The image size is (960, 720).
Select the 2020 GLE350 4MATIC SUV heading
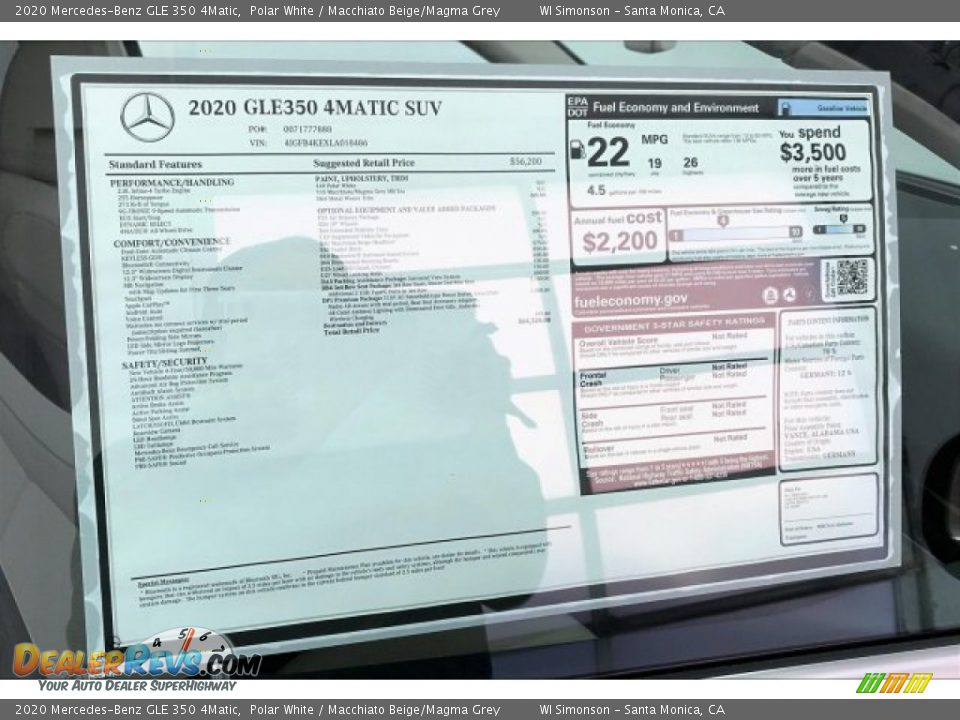pyautogui.click(x=315, y=108)
